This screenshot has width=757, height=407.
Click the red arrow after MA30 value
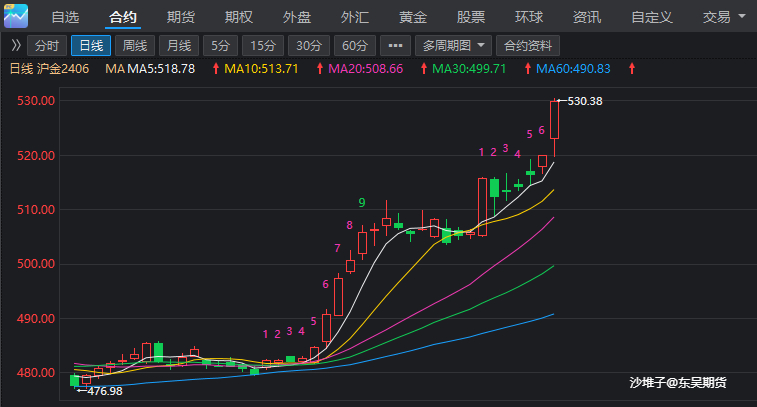tap(528, 69)
